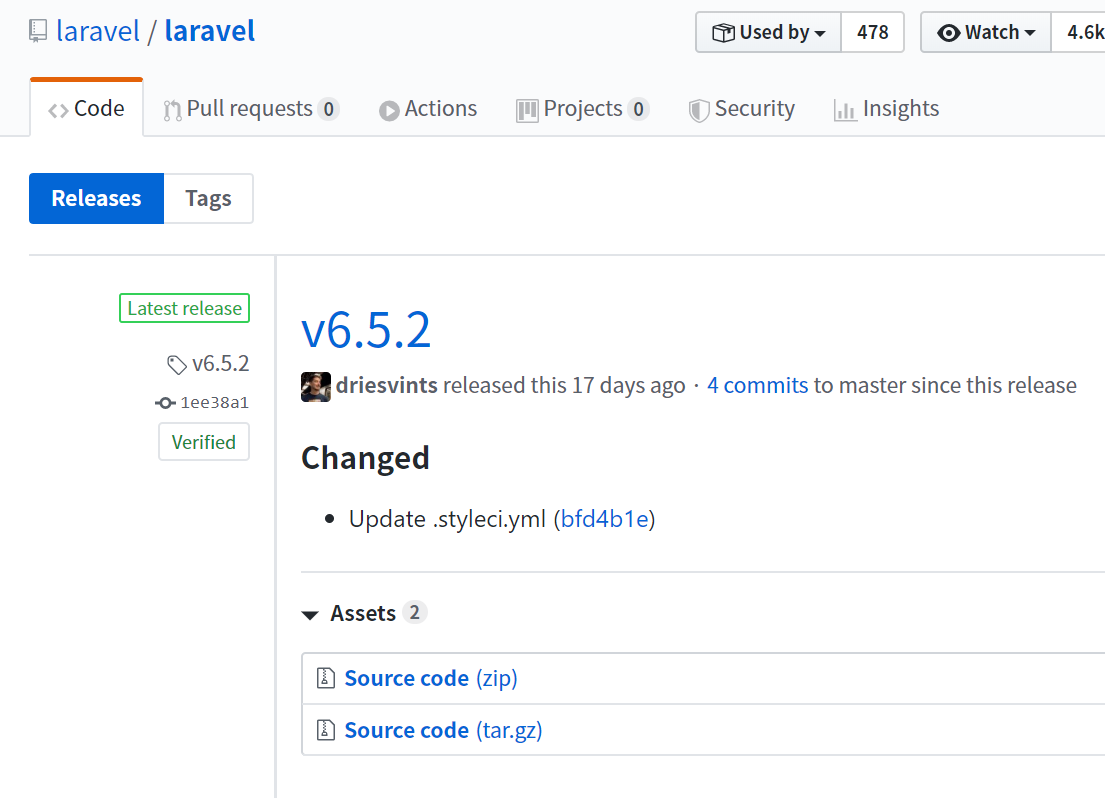1105x798 pixels.
Task: Switch to the Tags tab
Action: point(207,198)
